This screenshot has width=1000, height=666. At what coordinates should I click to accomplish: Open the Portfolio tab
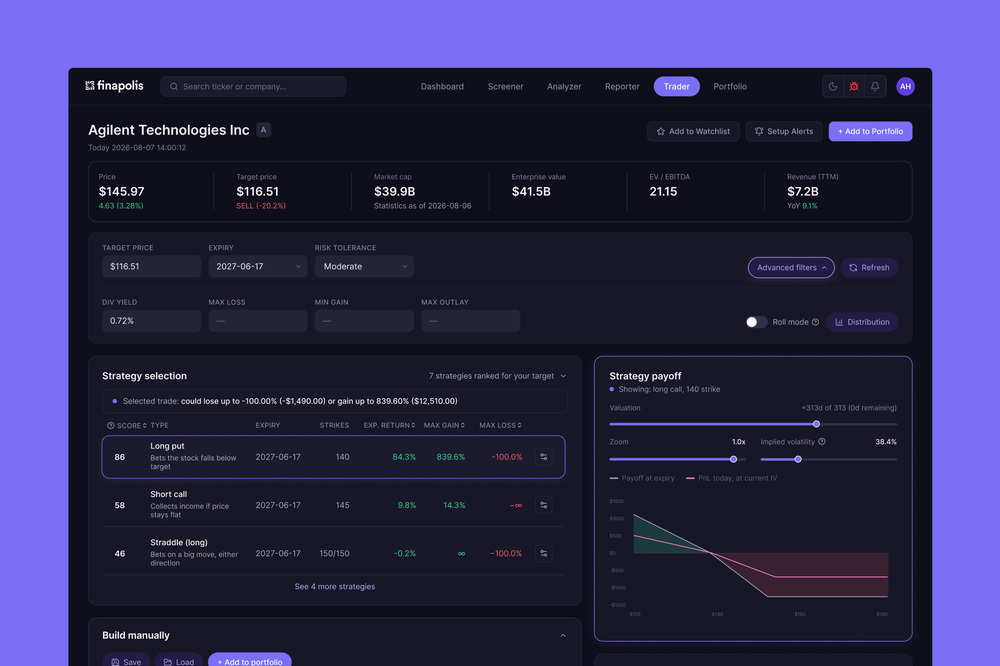coord(730,86)
